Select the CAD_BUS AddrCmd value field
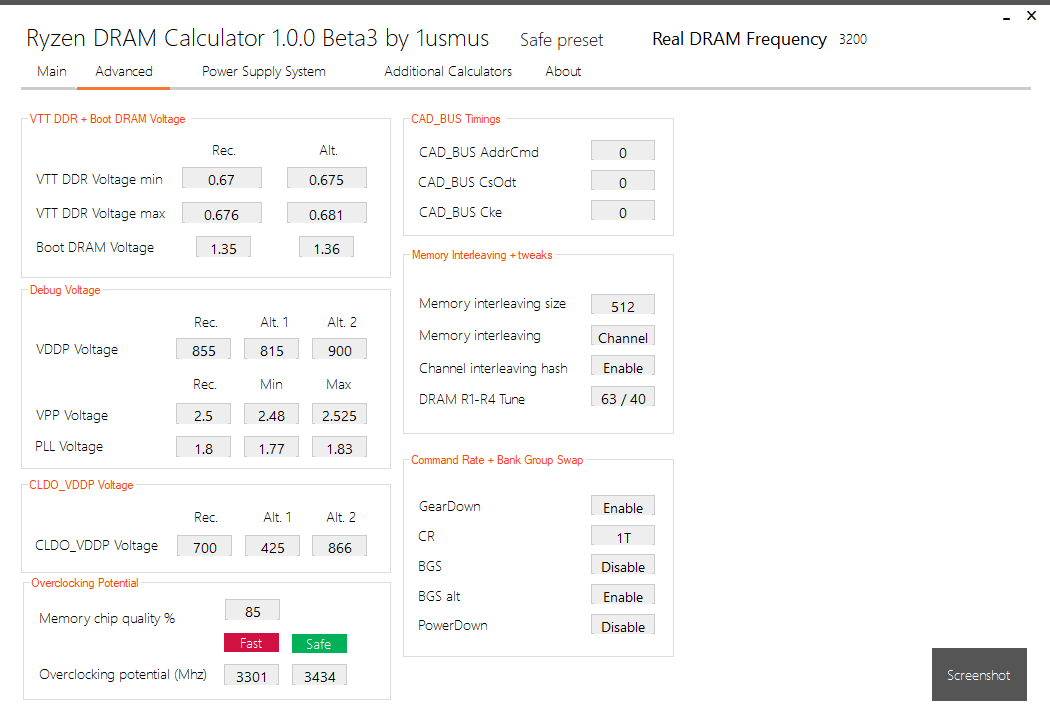The image size is (1050, 726). (x=623, y=151)
